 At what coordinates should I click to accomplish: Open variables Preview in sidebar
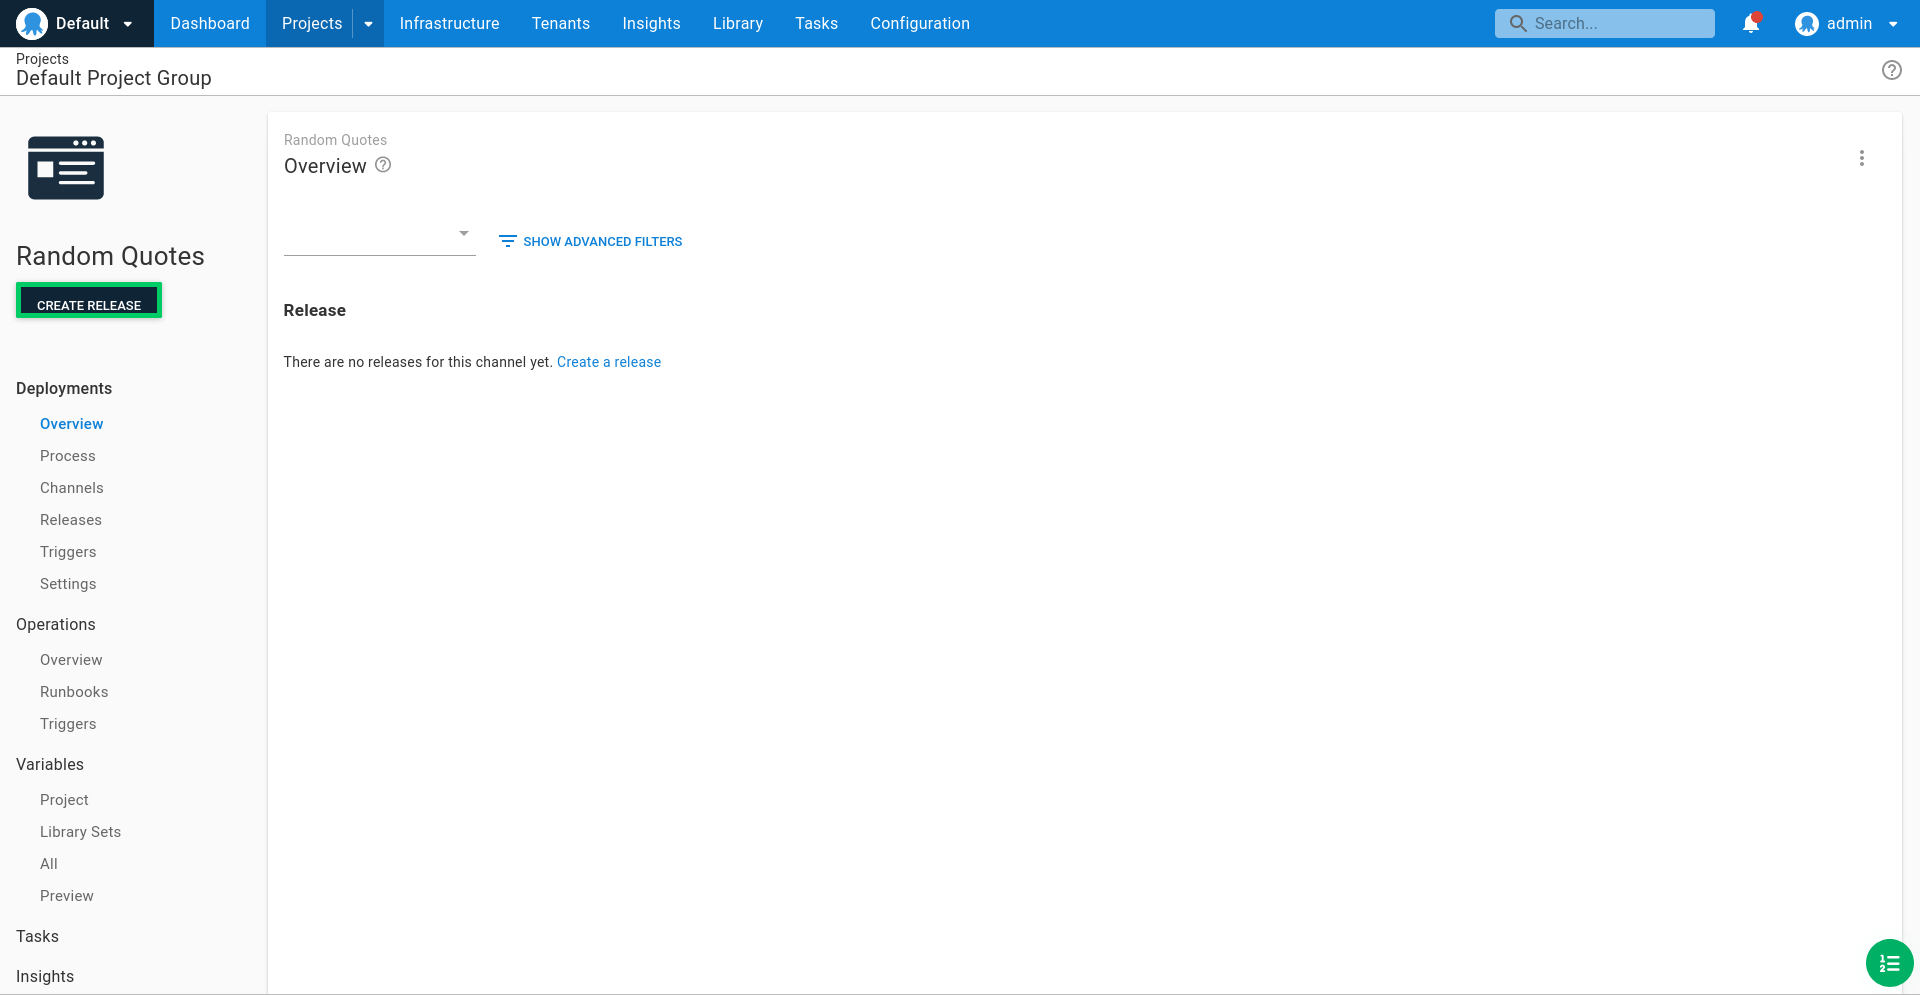[67, 896]
